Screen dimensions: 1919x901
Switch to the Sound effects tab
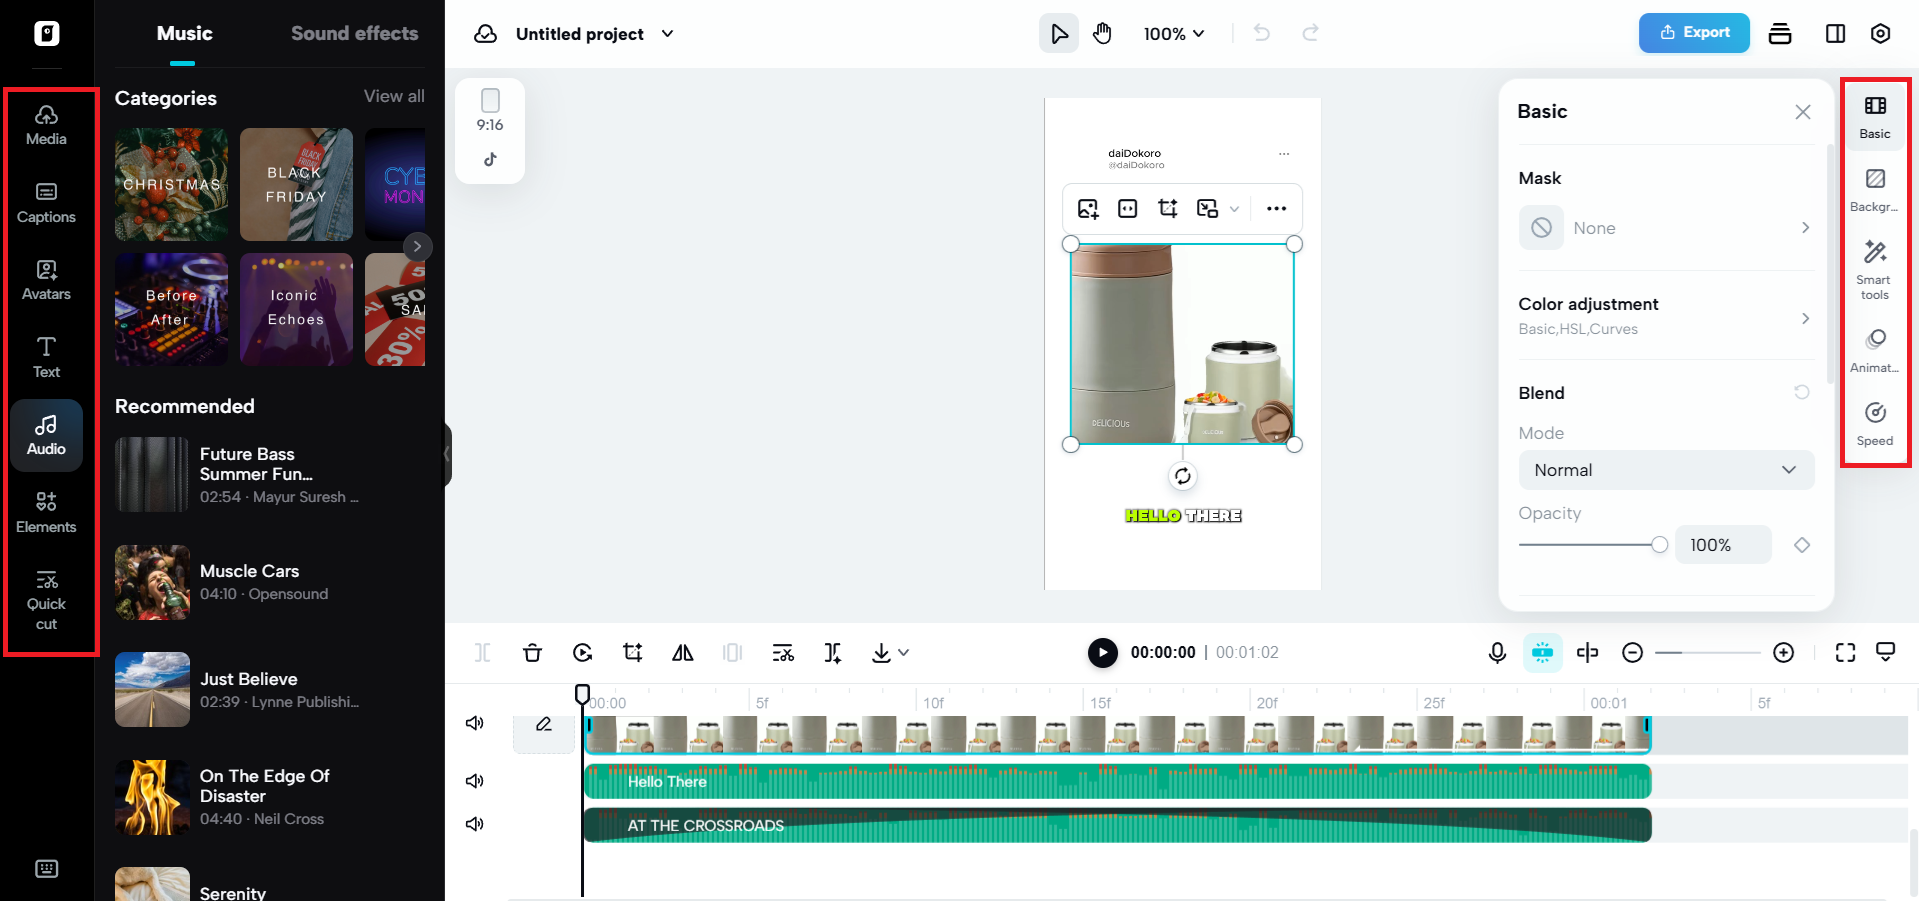pos(355,33)
